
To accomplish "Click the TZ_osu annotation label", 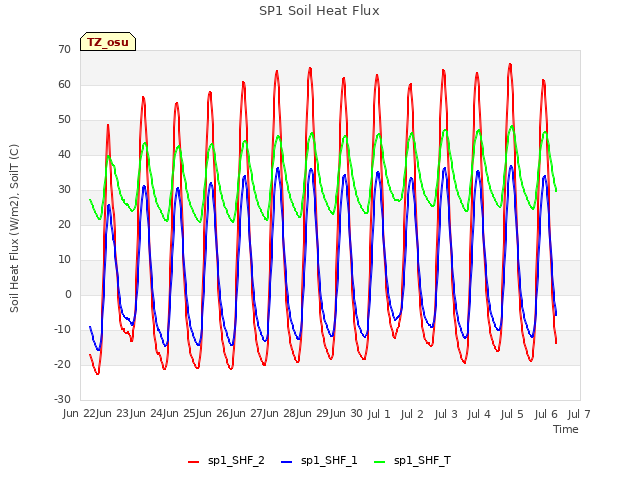I will [108, 42].
